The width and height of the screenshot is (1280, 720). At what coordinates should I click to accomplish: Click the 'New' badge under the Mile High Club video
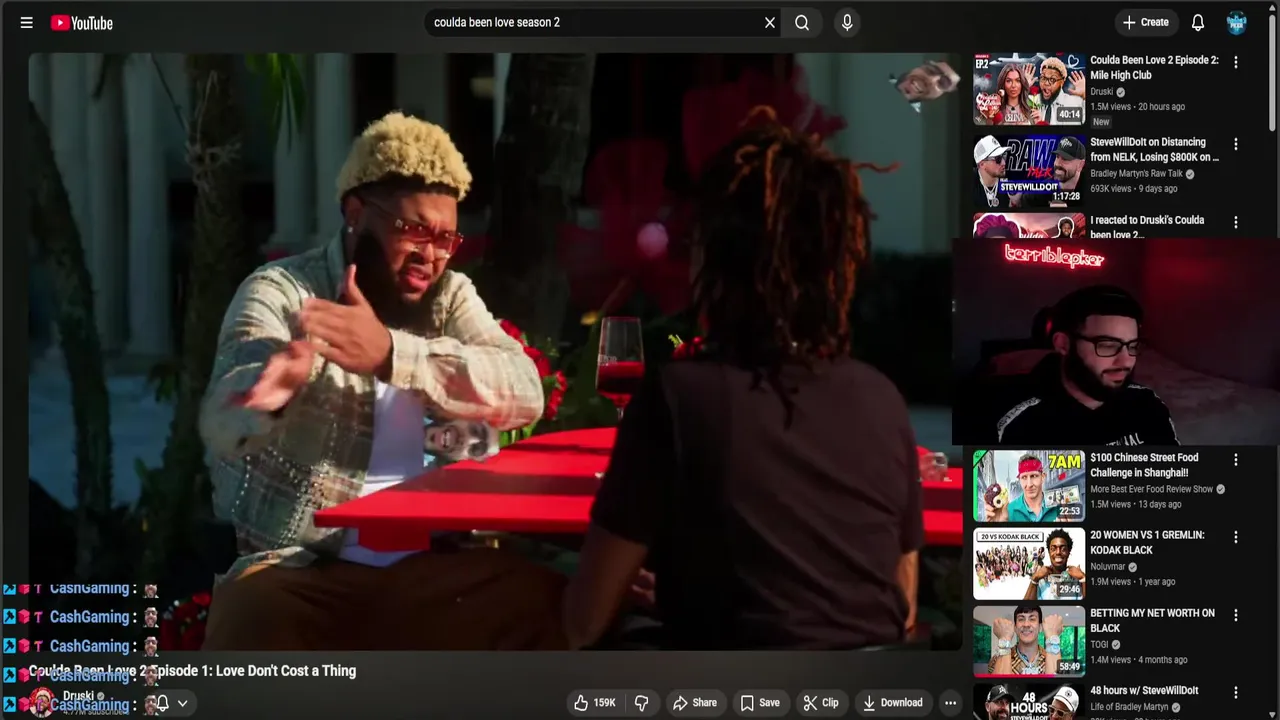(1100, 122)
